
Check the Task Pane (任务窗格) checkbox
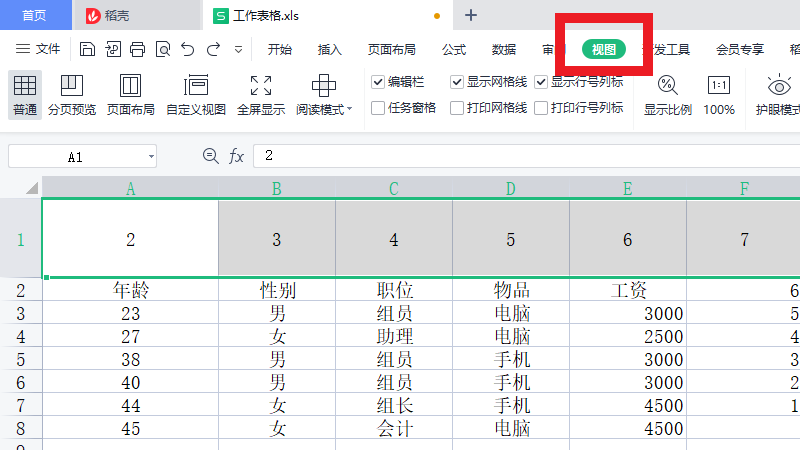click(378, 108)
